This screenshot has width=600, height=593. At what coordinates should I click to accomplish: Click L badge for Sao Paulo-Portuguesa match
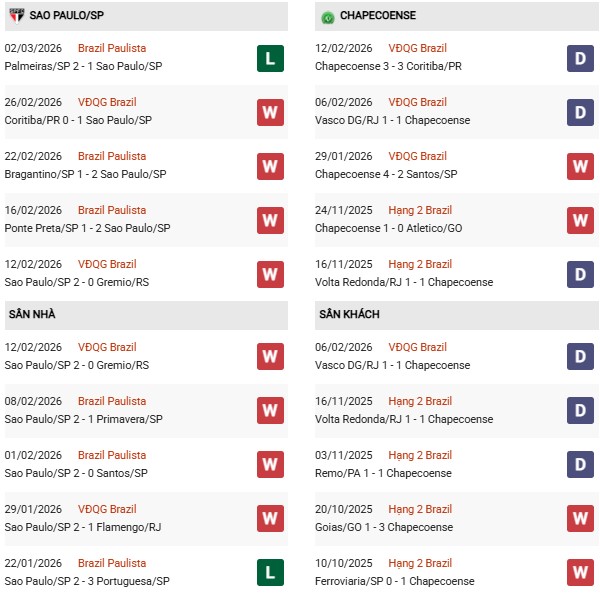[x=270, y=573]
